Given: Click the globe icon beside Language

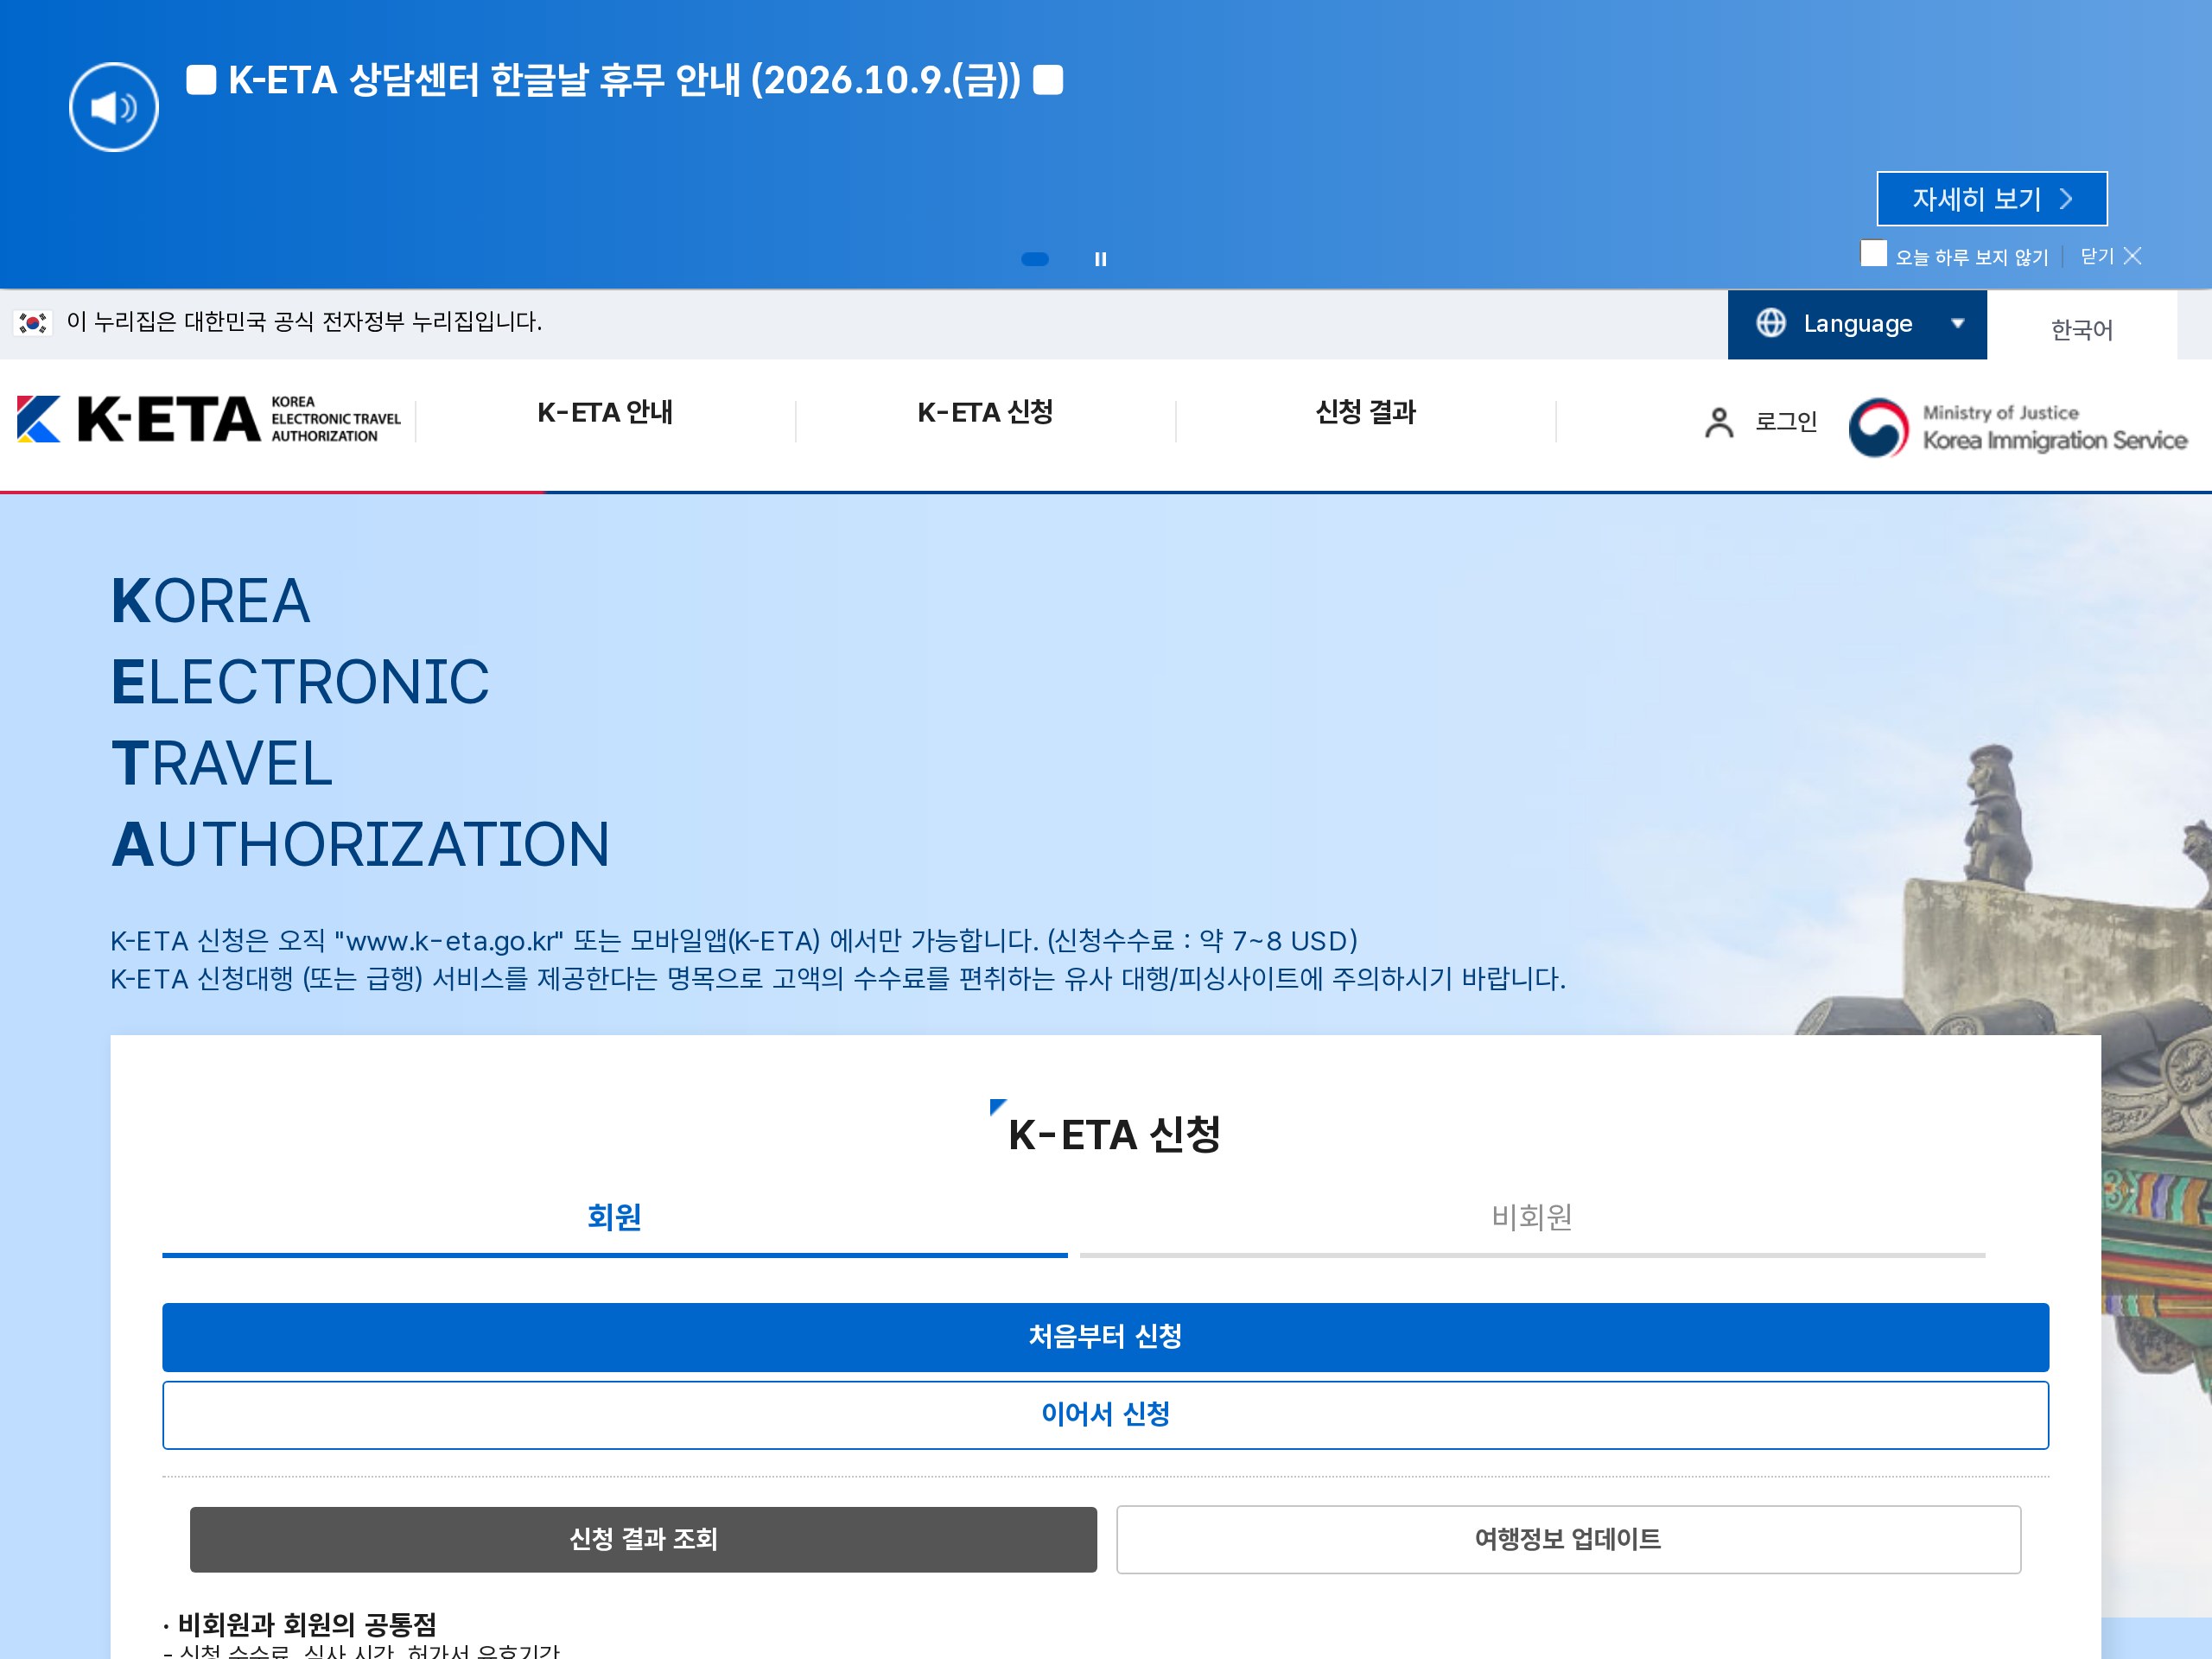Looking at the screenshot, I should pos(1771,323).
